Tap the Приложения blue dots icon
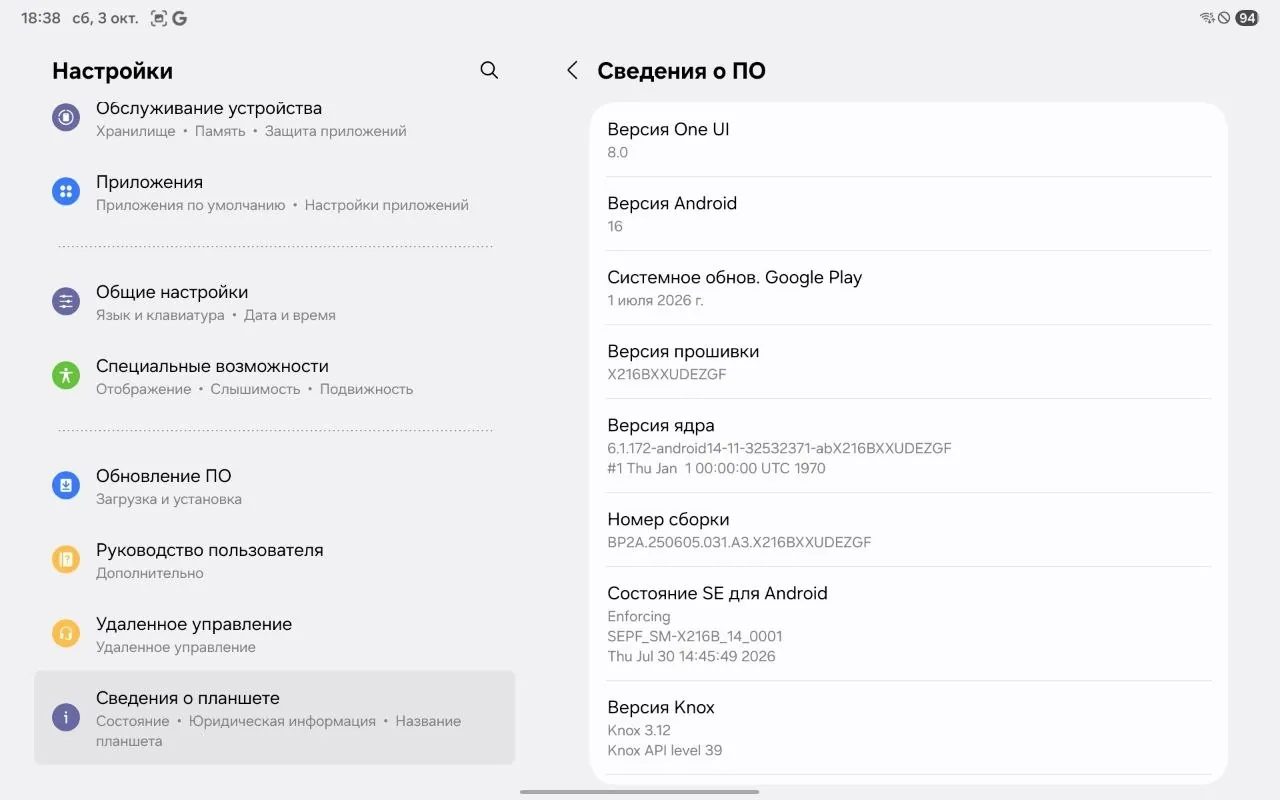Viewport: 1280px width, 800px height. (66, 192)
